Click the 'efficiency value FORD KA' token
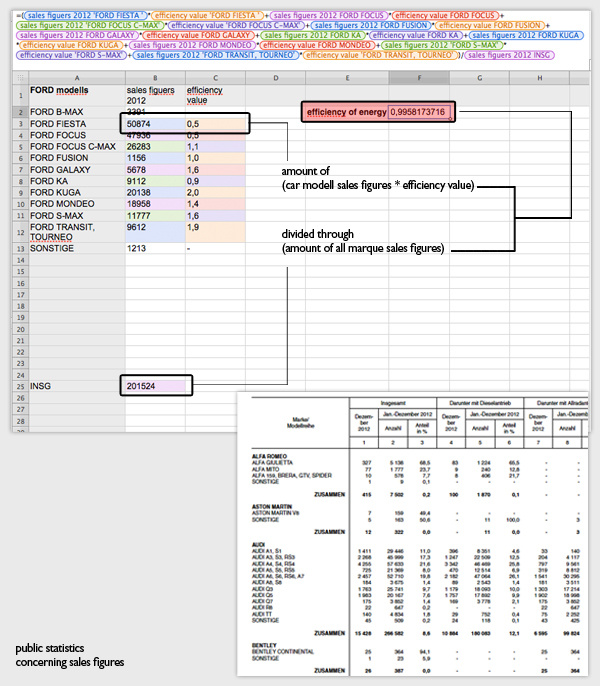Image resolution: width=600 pixels, height=686 pixels. pos(416,35)
